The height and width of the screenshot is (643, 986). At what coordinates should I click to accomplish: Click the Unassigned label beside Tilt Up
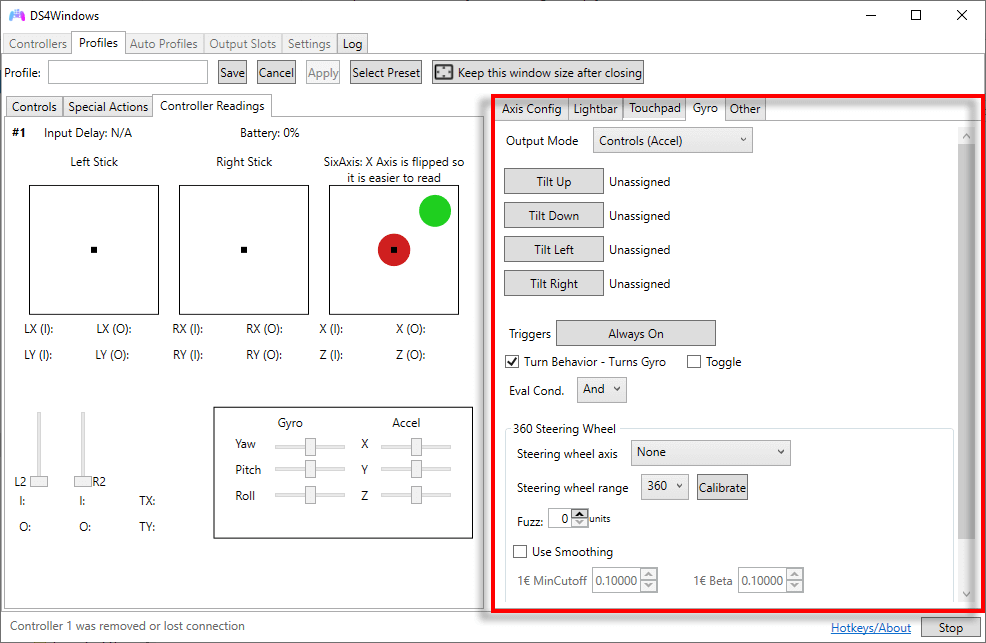tap(640, 182)
